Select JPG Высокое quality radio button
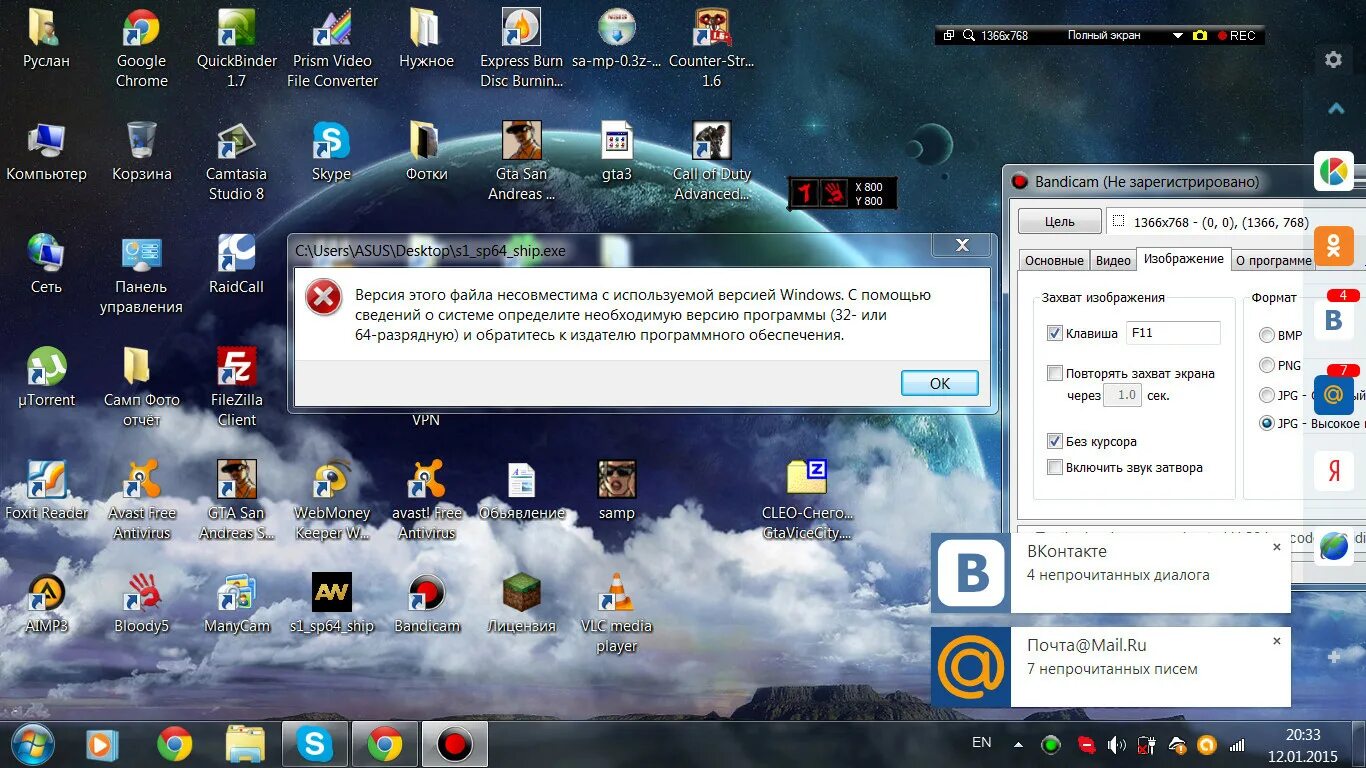The width and height of the screenshot is (1366, 768). [x=1267, y=423]
